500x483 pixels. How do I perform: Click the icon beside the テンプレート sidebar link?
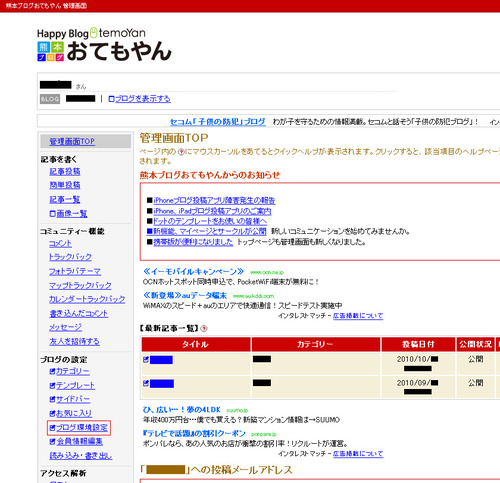point(52,385)
